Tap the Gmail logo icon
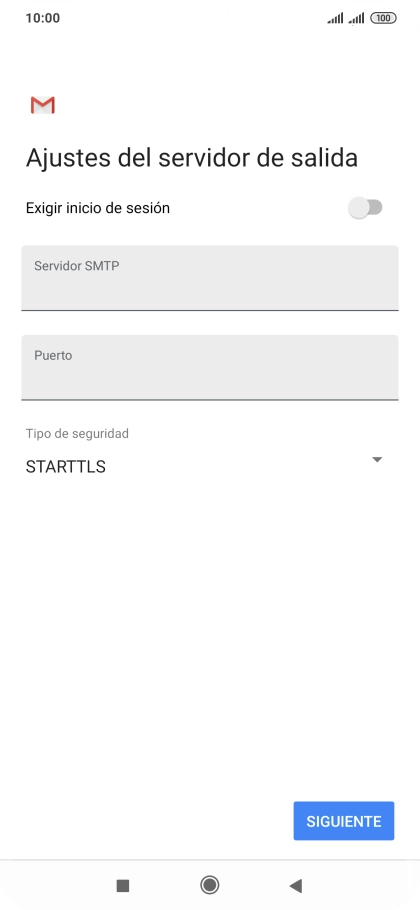 (x=42, y=105)
